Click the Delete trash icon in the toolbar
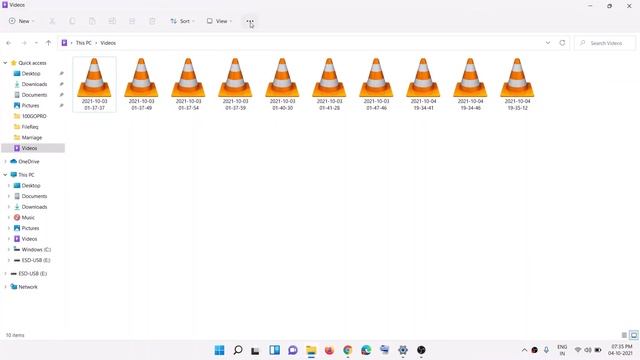The height and width of the screenshot is (360, 640). (x=152, y=21)
